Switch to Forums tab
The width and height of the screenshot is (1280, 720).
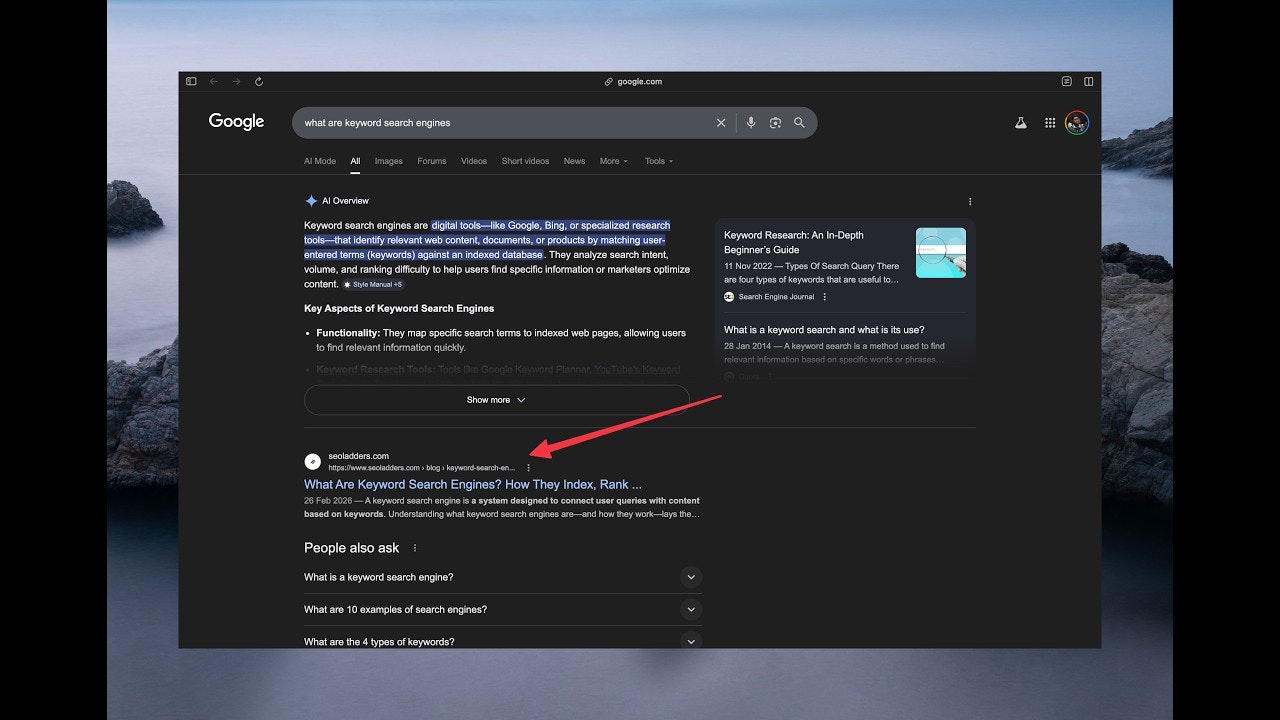pyautogui.click(x=432, y=161)
